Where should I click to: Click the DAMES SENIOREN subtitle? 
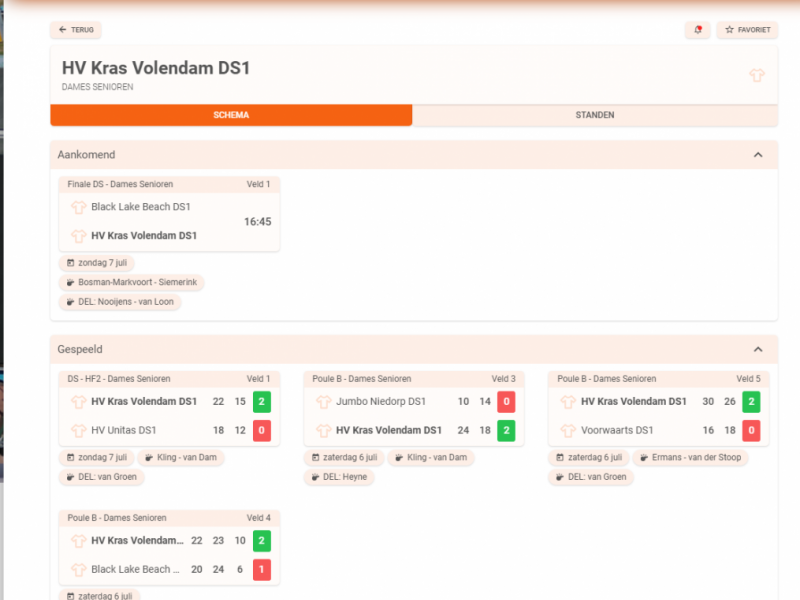tap(97, 87)
